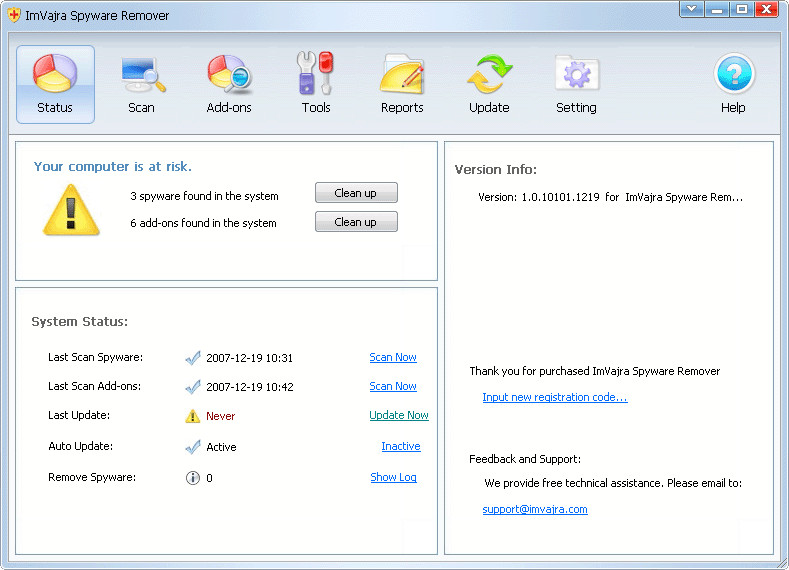This screenshot has width=789, height=570.
Task: Click the 'Last Scan Add-ons:' label
Action: [x=95, y=386]
